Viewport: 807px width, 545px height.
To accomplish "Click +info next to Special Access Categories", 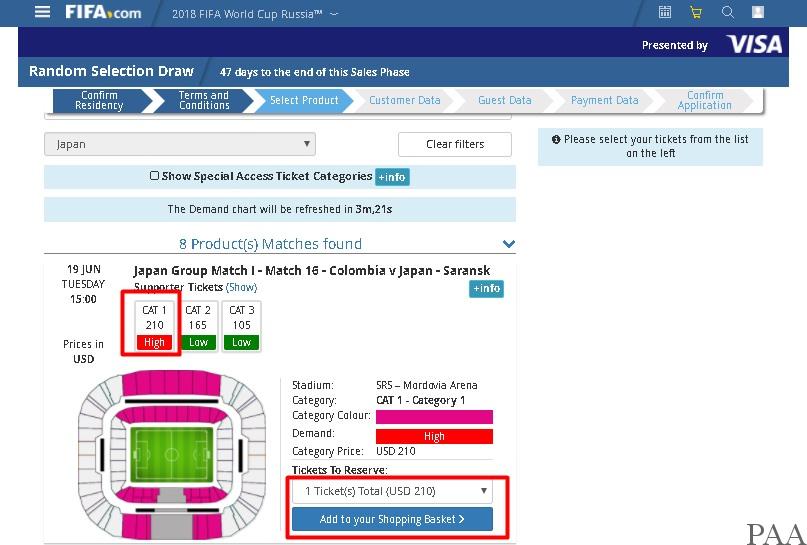I will (392, 177).
